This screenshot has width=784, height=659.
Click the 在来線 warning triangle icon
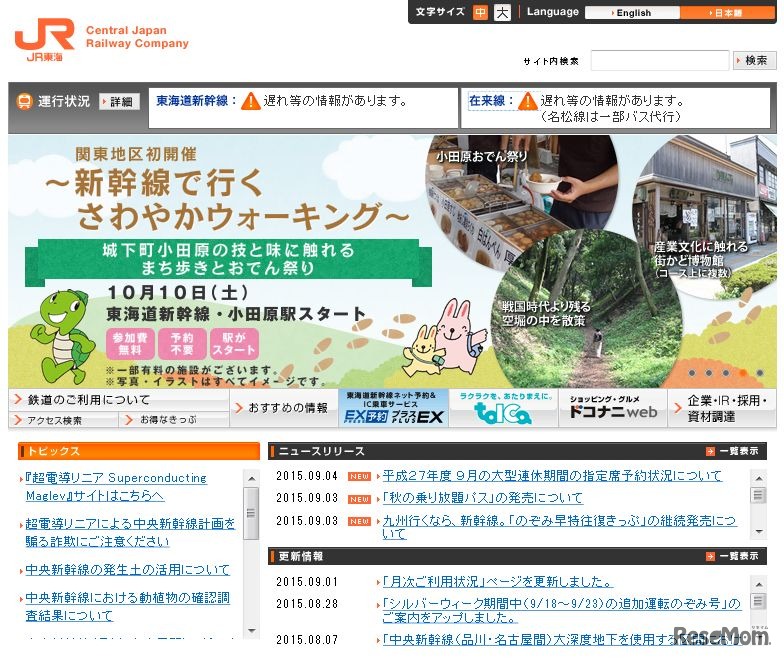click(x=527, y=101)
